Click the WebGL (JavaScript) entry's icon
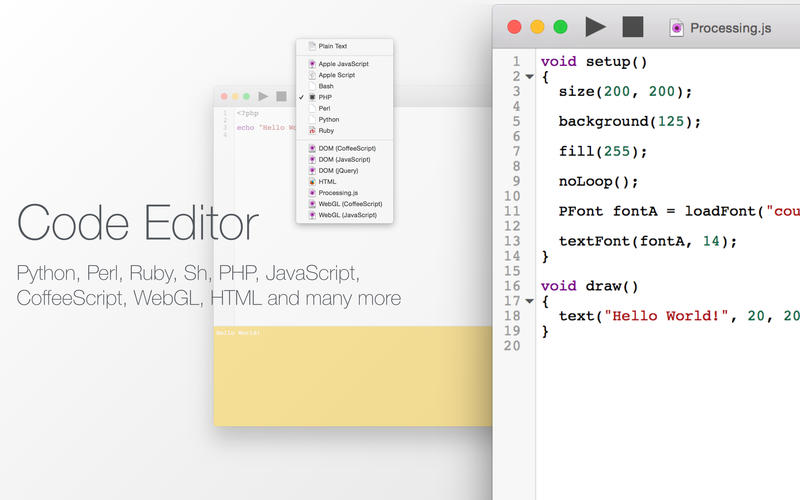This screenshot has width=800, height=500. (312, 215)
